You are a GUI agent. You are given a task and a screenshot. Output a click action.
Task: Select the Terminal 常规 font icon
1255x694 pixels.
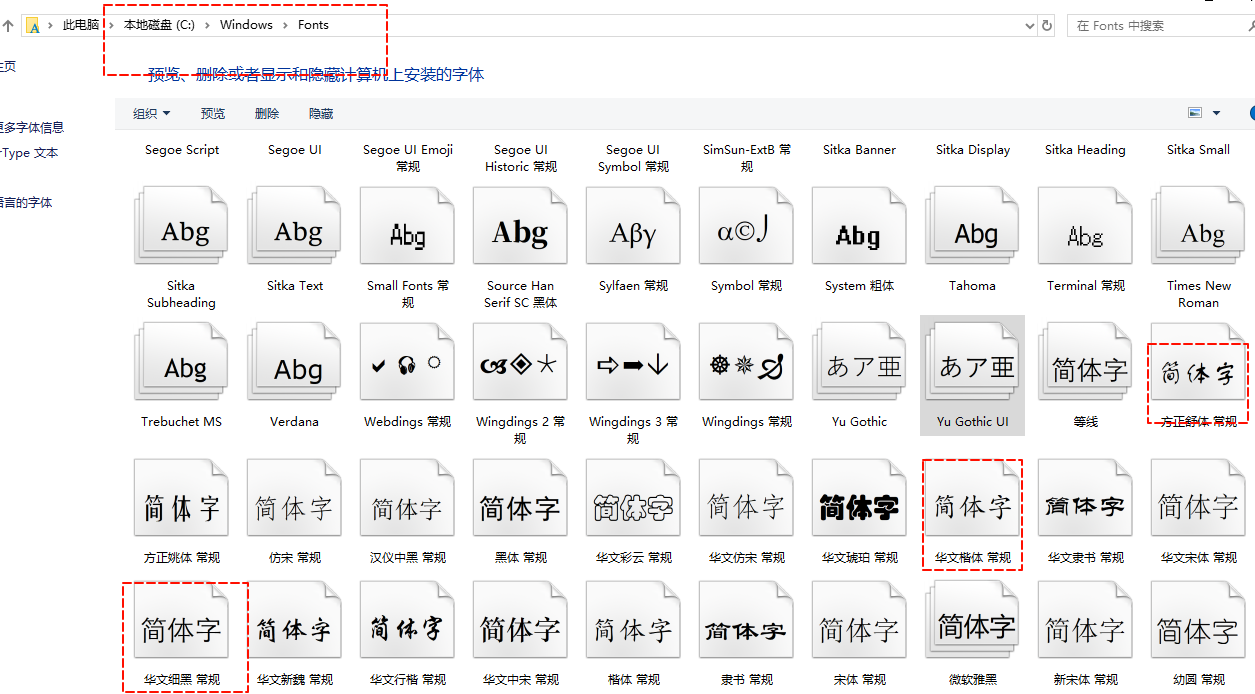pos(1085,226)
